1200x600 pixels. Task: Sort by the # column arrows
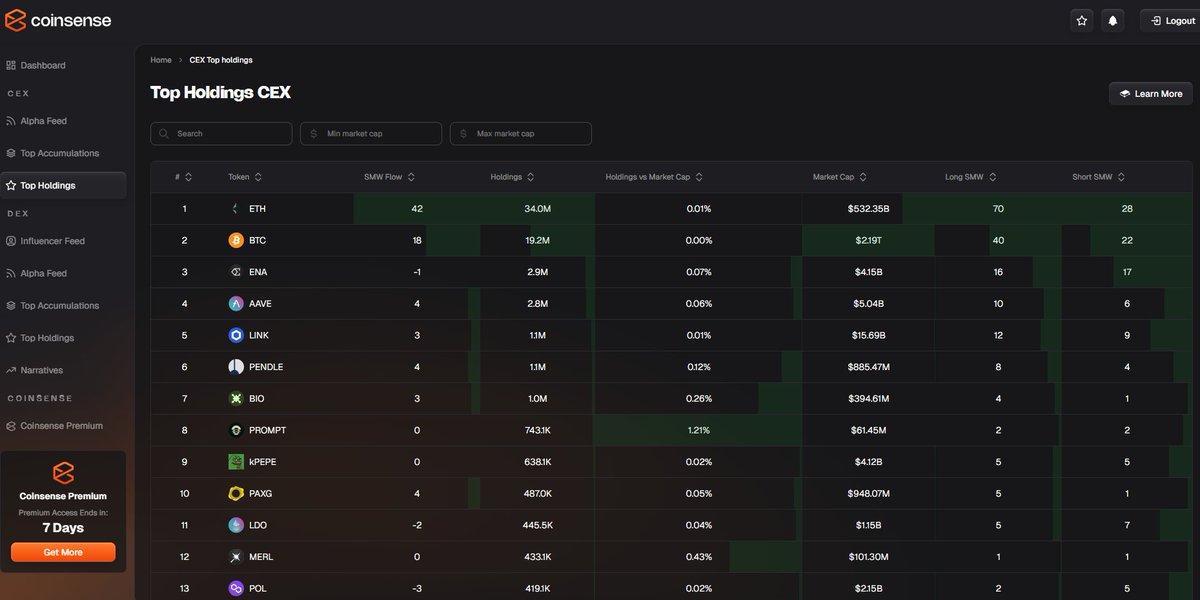(x=189, y=177)
